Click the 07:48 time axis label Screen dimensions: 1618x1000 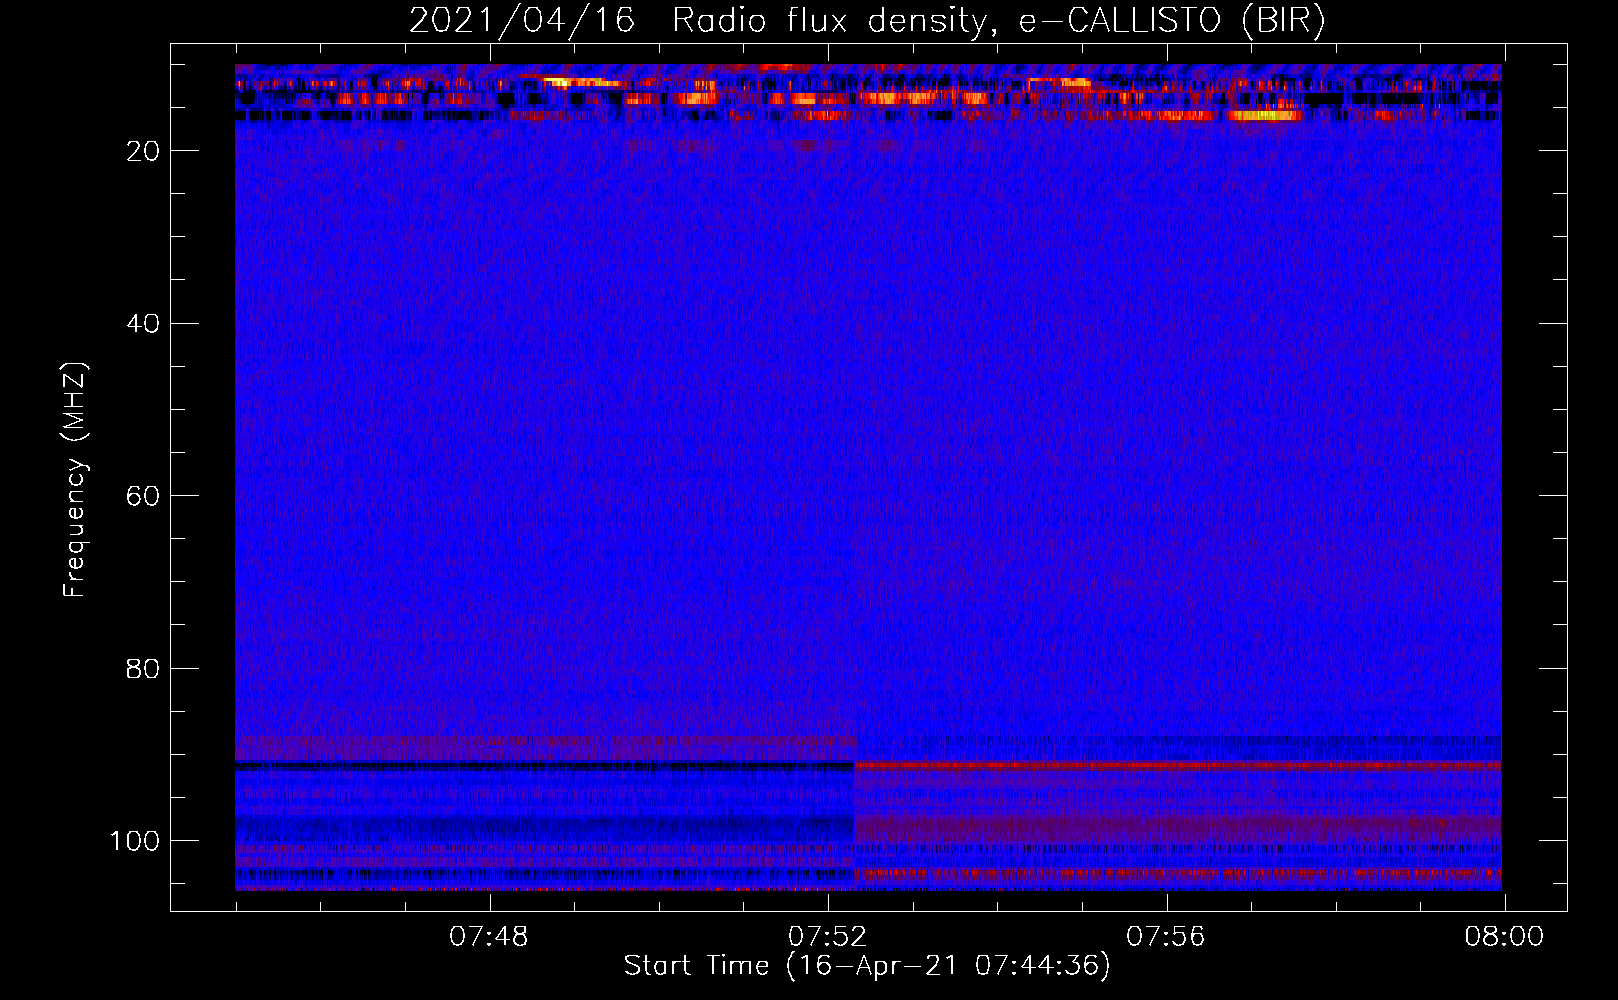pyautogui.click(x=488, y=937)
